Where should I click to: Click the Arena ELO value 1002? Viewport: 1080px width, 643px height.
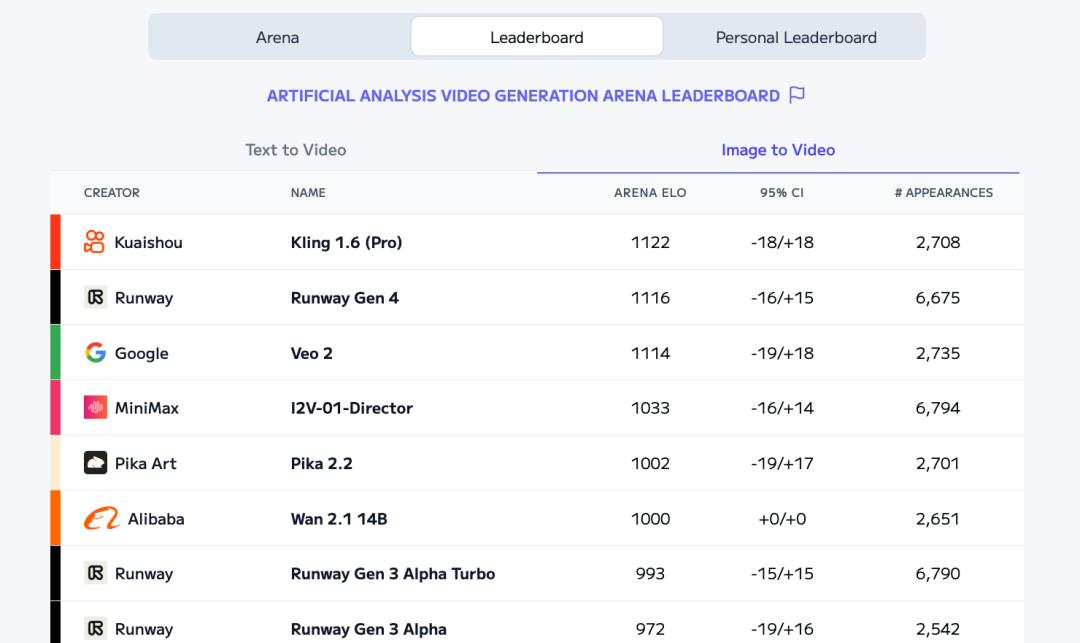(x=650, y=463)
